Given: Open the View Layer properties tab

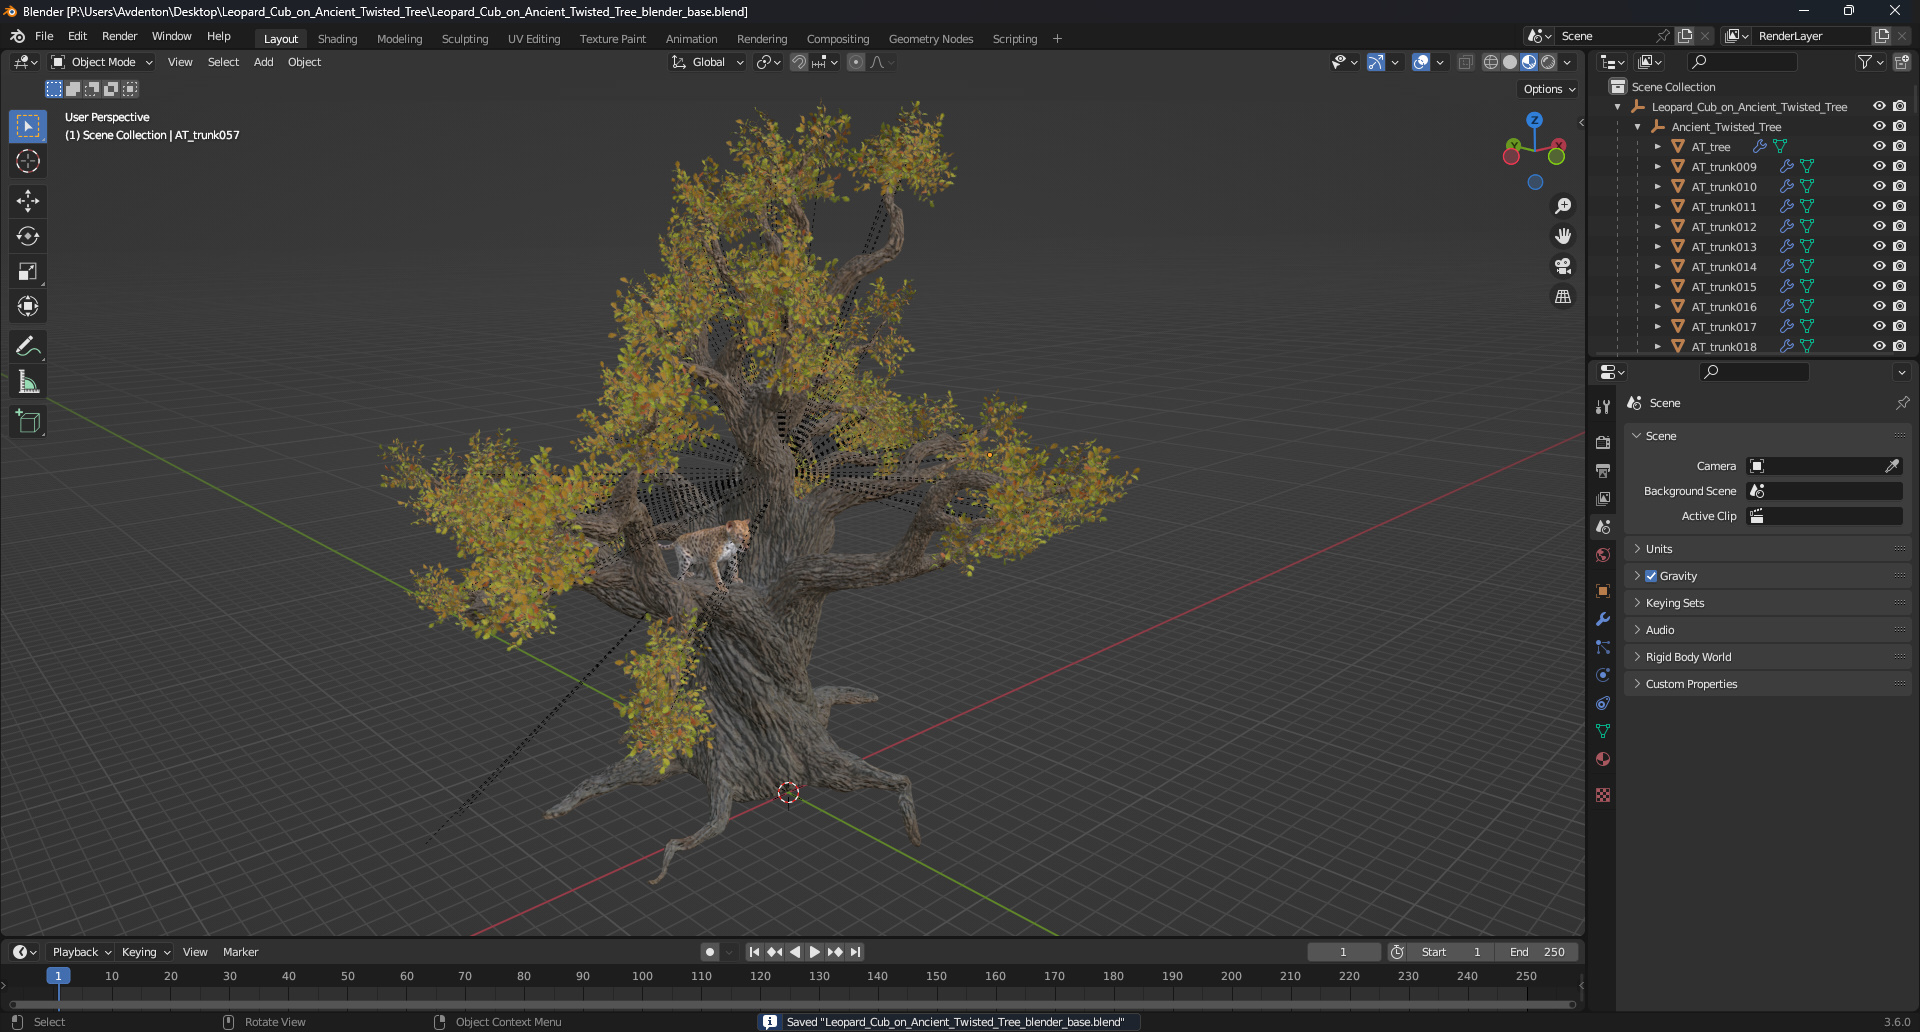Looking at the screenshot, I should pos(1603,498).
